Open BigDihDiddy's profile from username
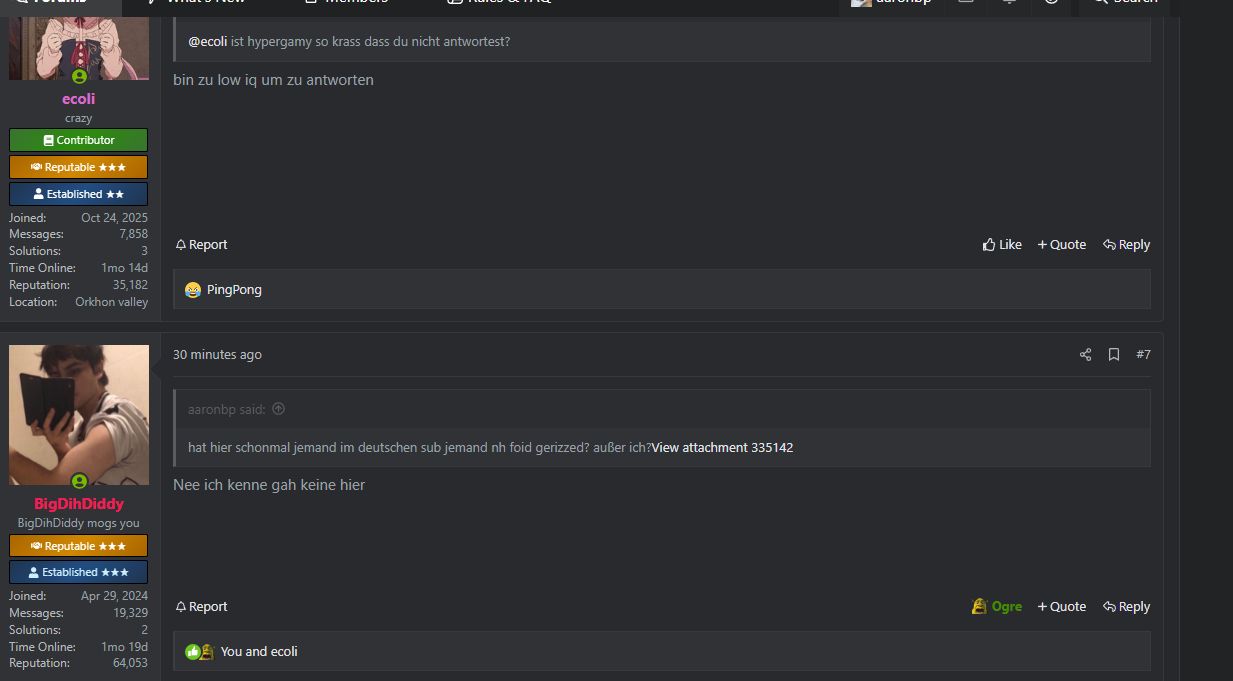The image size is (1233, 681). (x=79, y=504)
